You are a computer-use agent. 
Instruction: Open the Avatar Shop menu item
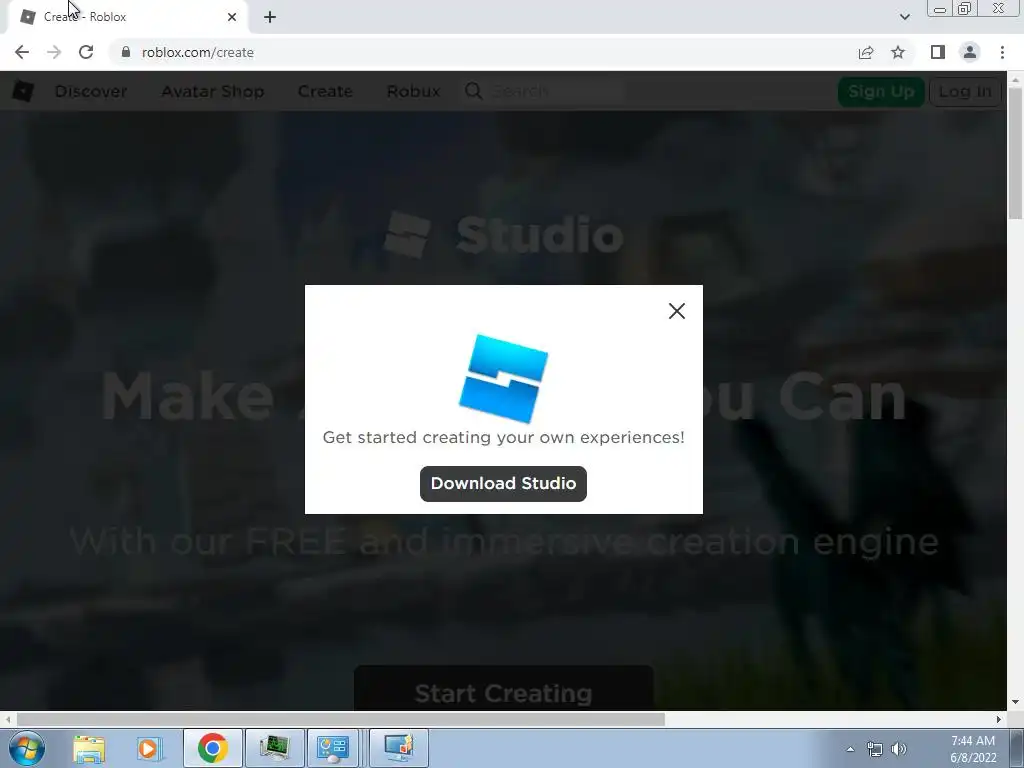coord(213,91)
